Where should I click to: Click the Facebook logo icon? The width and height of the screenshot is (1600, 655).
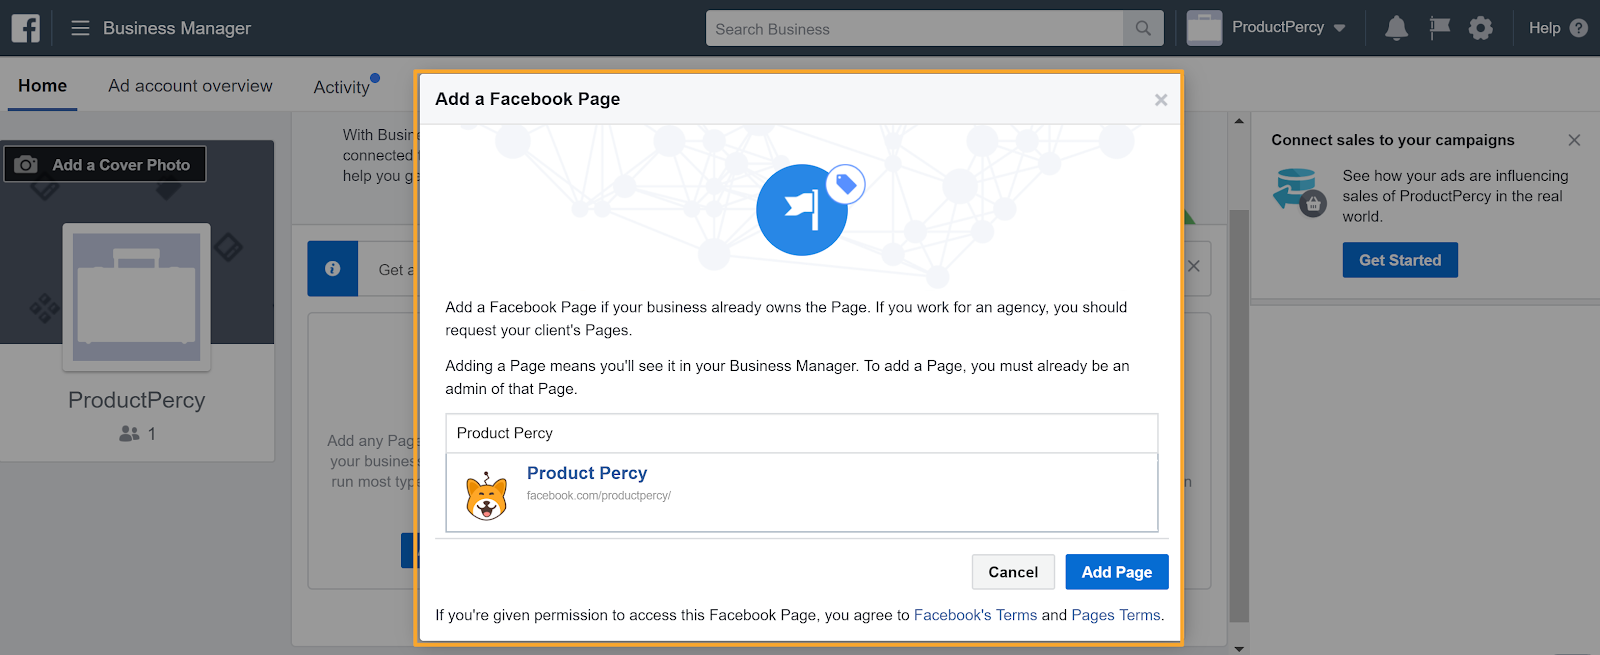pos(26,28)
